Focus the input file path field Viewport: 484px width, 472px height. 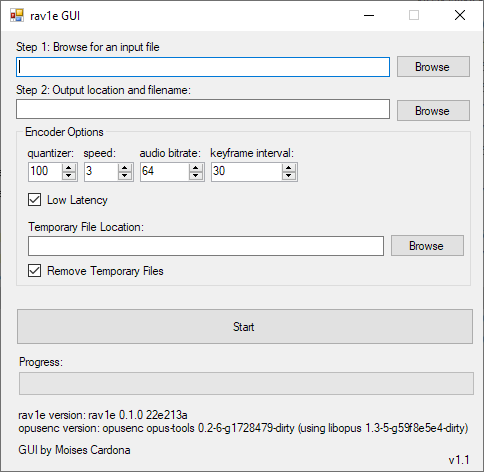pyautogui.click(x=203, y=67)
